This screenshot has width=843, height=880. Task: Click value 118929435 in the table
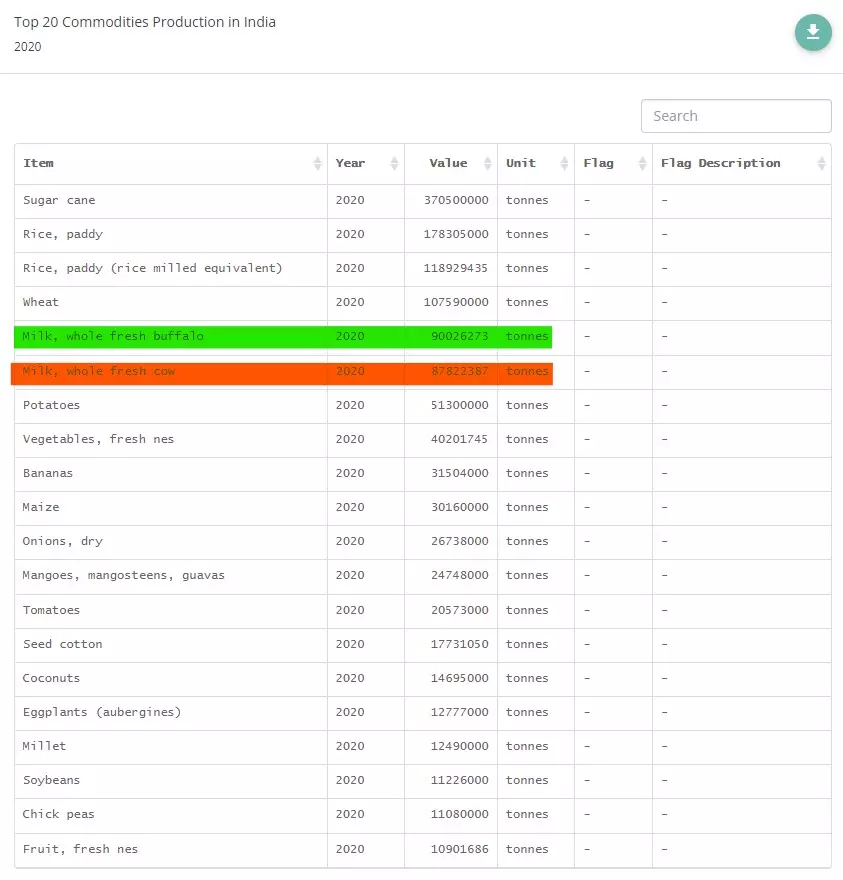pos(456,268)
